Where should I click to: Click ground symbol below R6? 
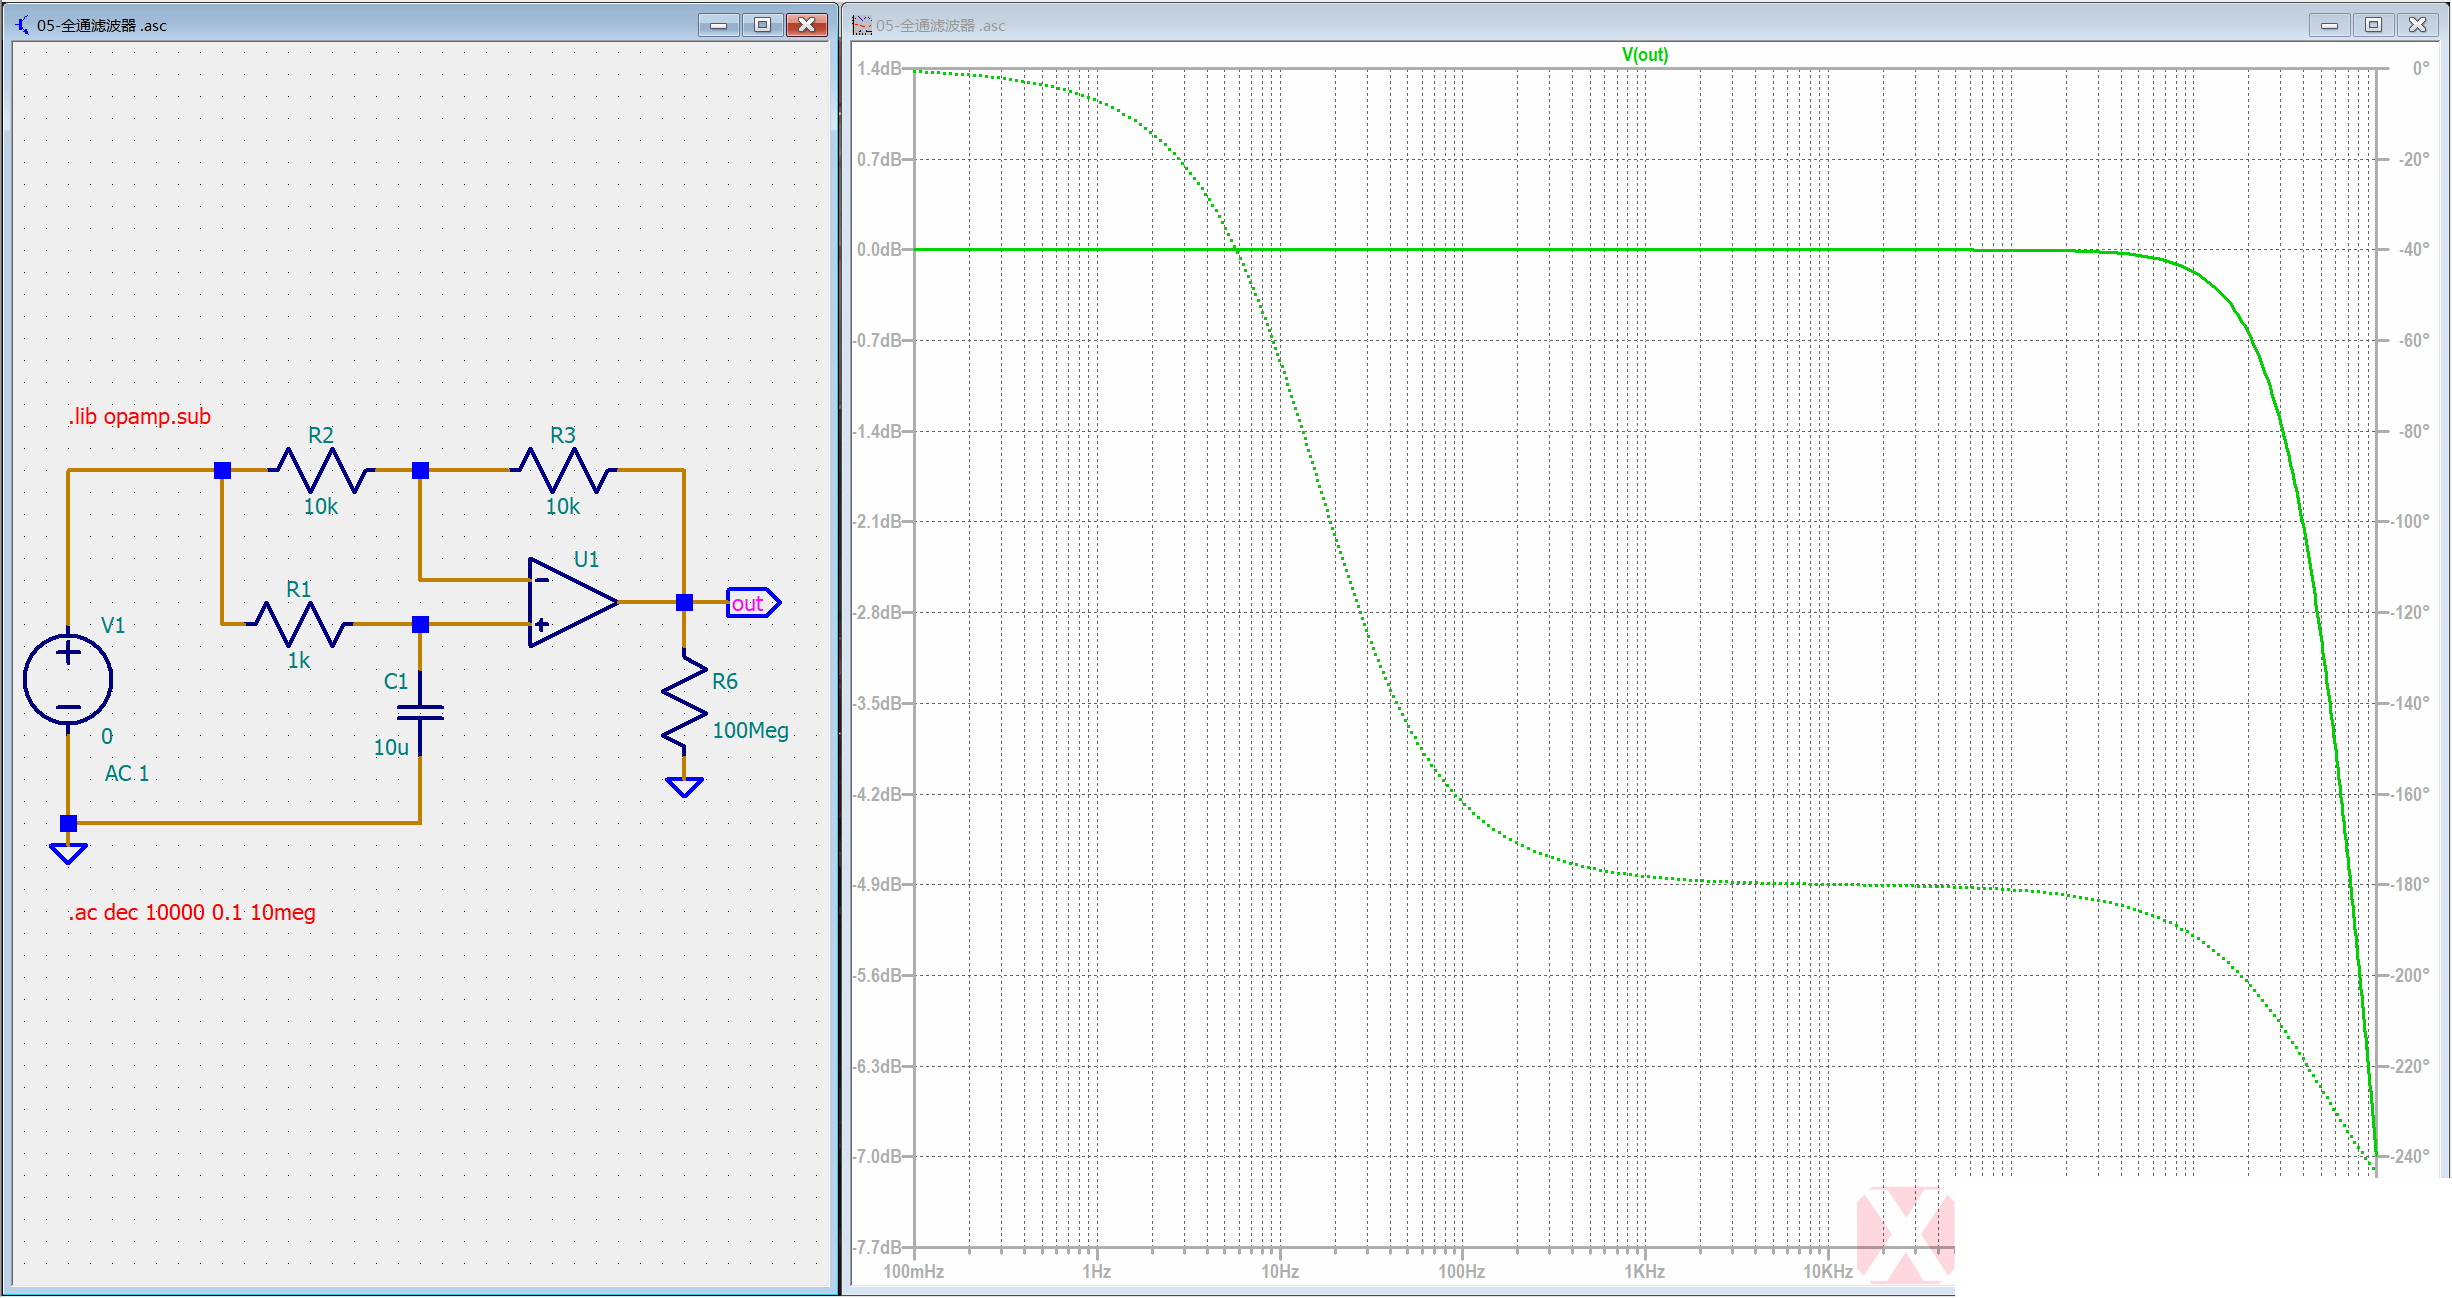(x=685, y=787)
